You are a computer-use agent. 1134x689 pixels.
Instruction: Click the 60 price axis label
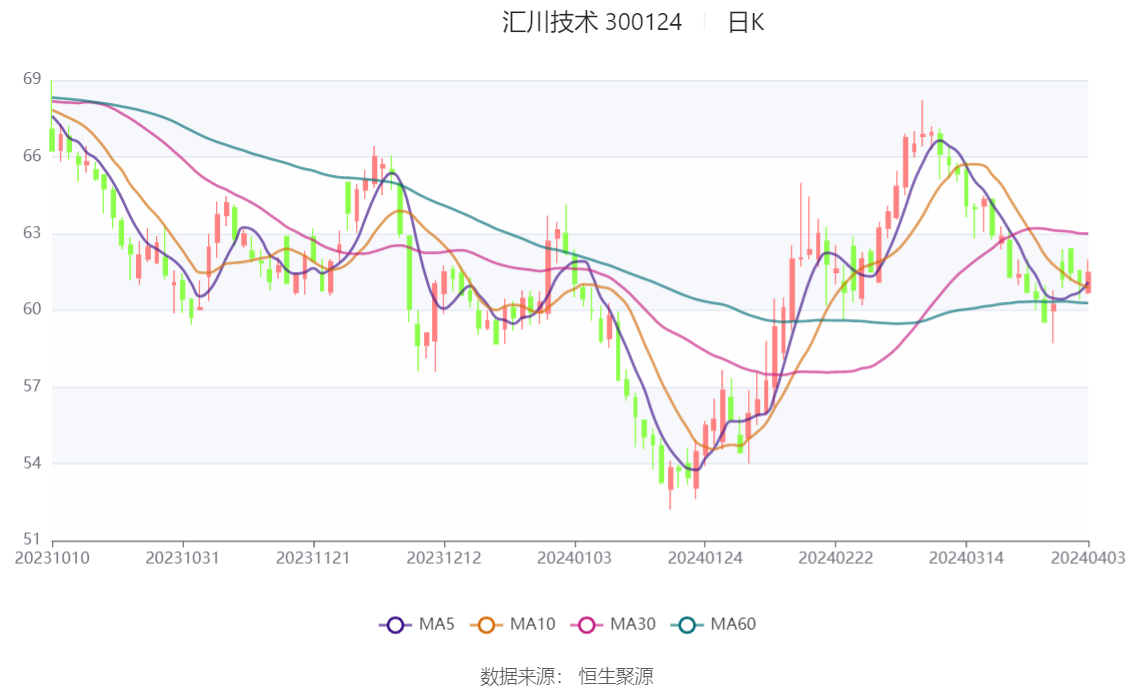(32, 309)
